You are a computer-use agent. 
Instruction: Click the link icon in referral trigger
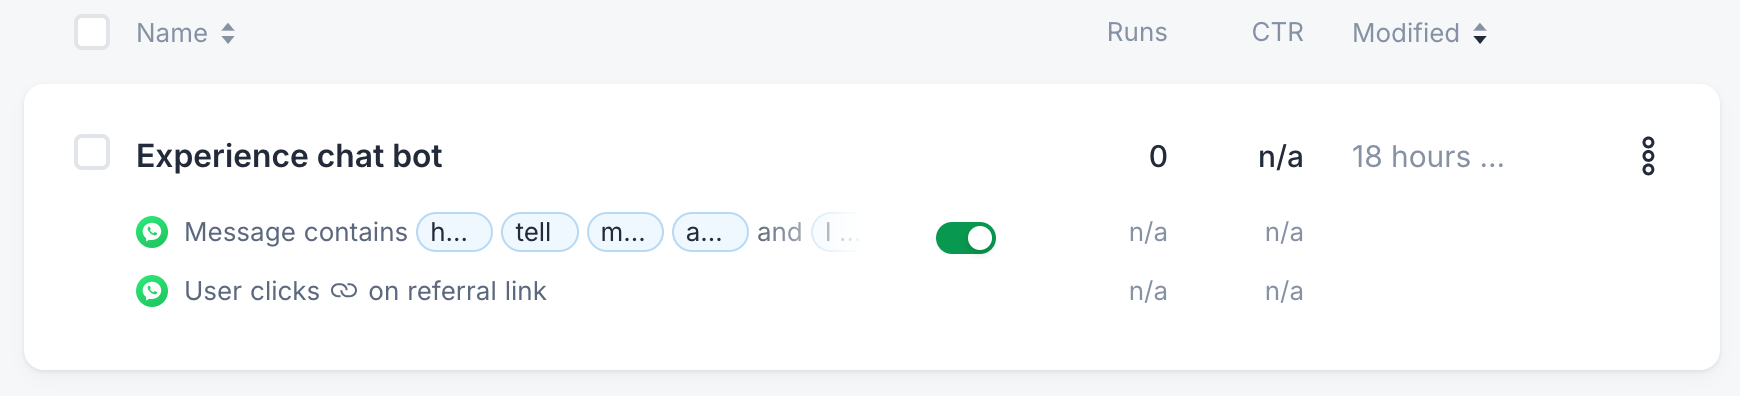344,291
